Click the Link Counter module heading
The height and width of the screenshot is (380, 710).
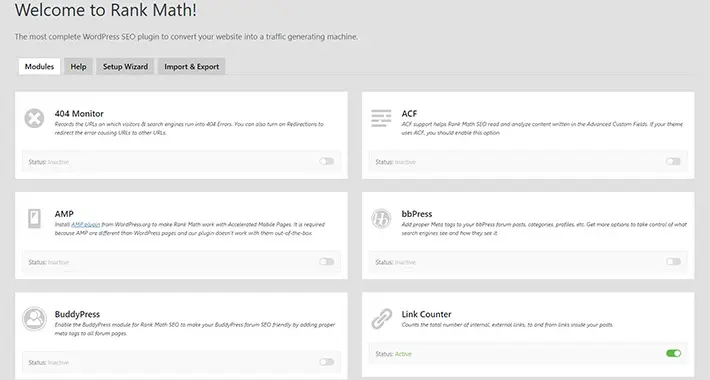pos(426,314)
